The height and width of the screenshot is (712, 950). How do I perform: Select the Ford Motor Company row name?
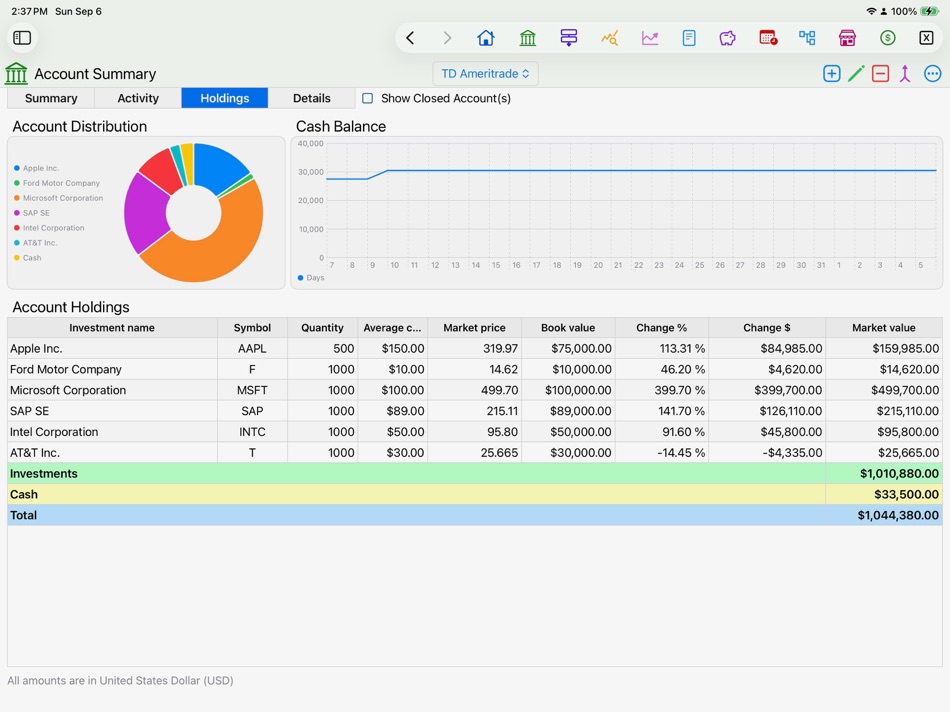(65, 369)
